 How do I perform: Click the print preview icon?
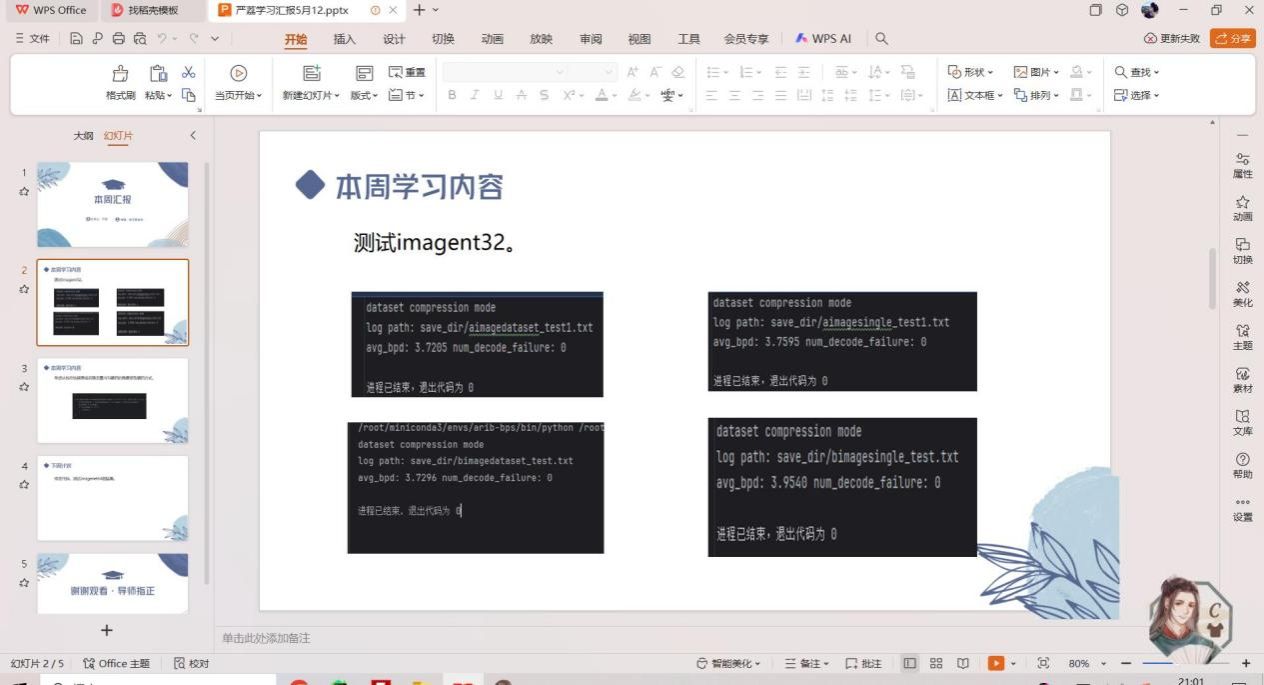coord(140,39)
